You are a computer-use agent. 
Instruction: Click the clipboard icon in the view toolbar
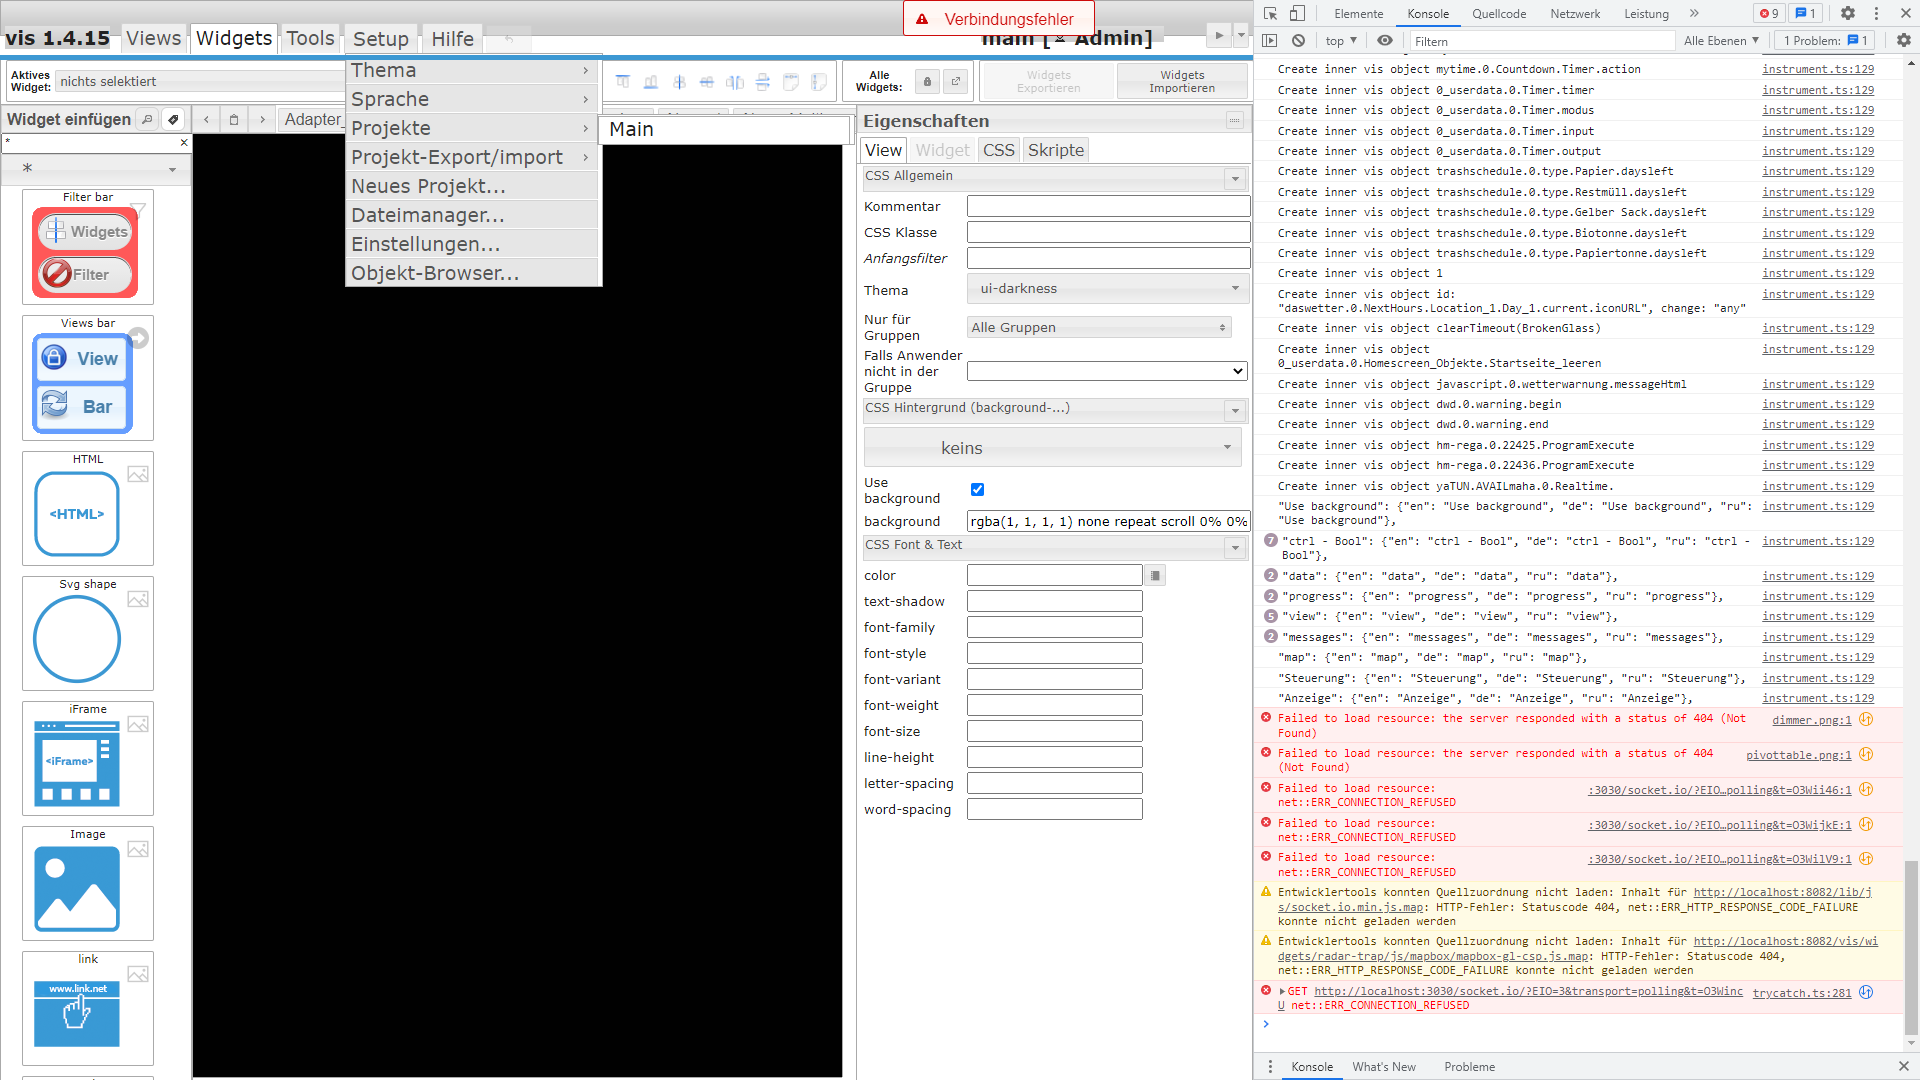coord(234,120)
